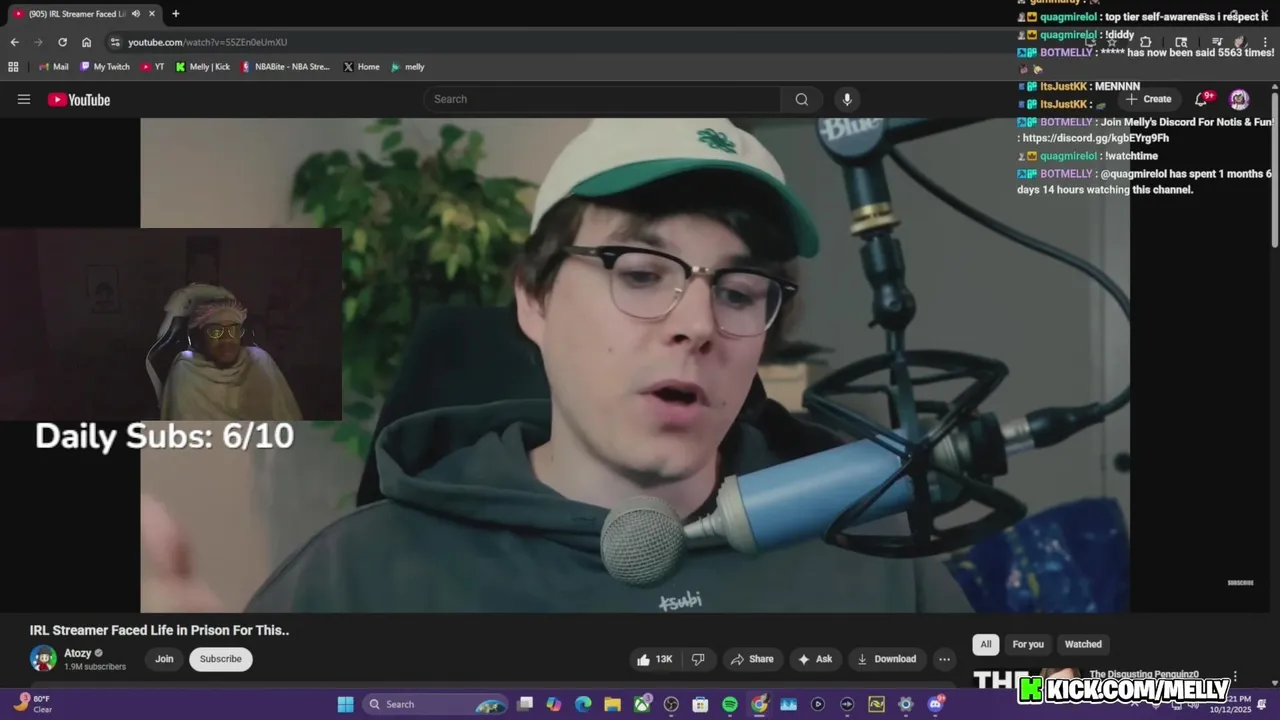Viewport: 1280px width, 720px height.
Task: Open the Atozy channel avatar
Action: click(x=43, y=658)
